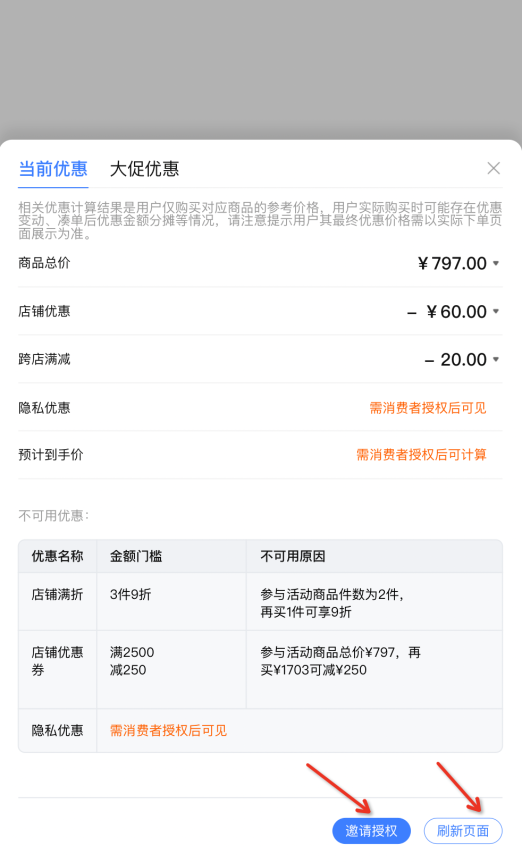Click the gray overlay above the panel

click(261, 69)
